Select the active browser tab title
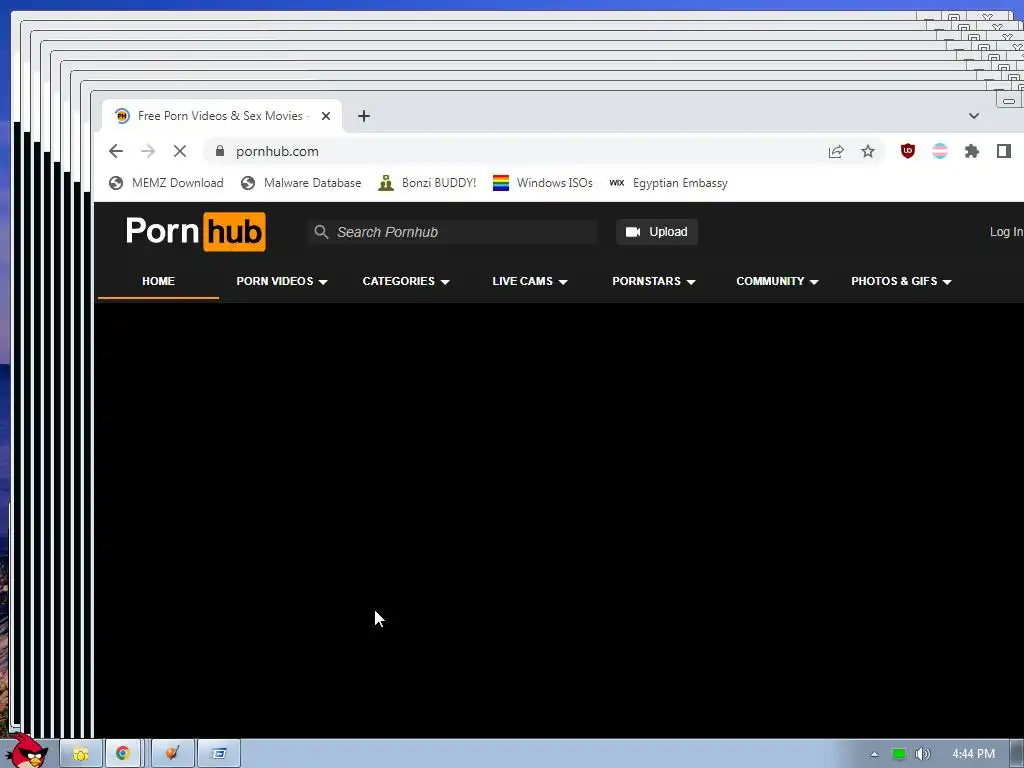This screenshot has height=768, width=1024. (x=220, y=116)
